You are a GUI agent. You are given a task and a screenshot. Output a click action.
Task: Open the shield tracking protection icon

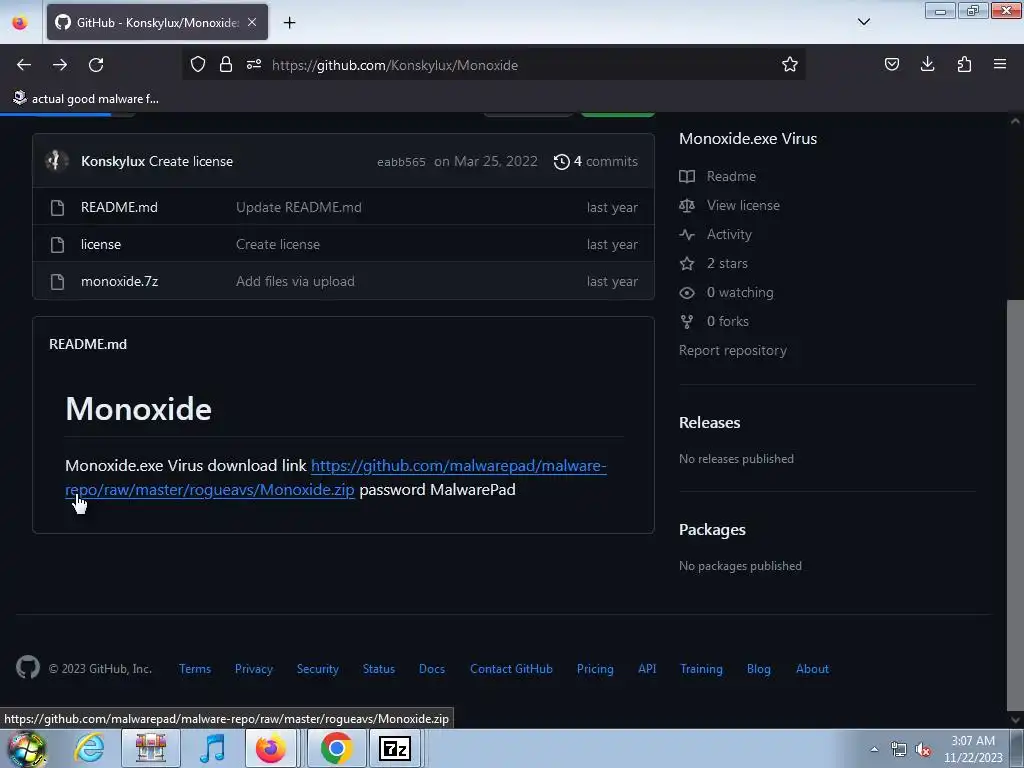click(198, 64)
